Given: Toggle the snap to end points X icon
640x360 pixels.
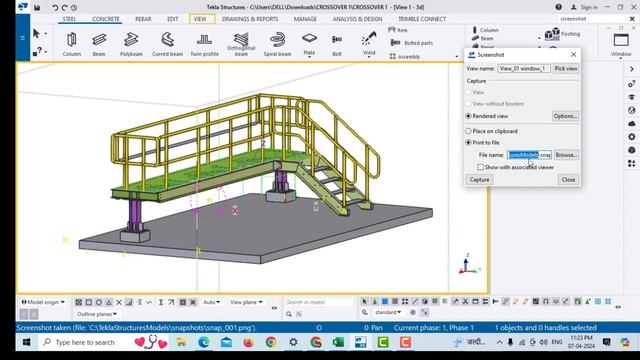Looking at the screenshot, I should (119, 302).
